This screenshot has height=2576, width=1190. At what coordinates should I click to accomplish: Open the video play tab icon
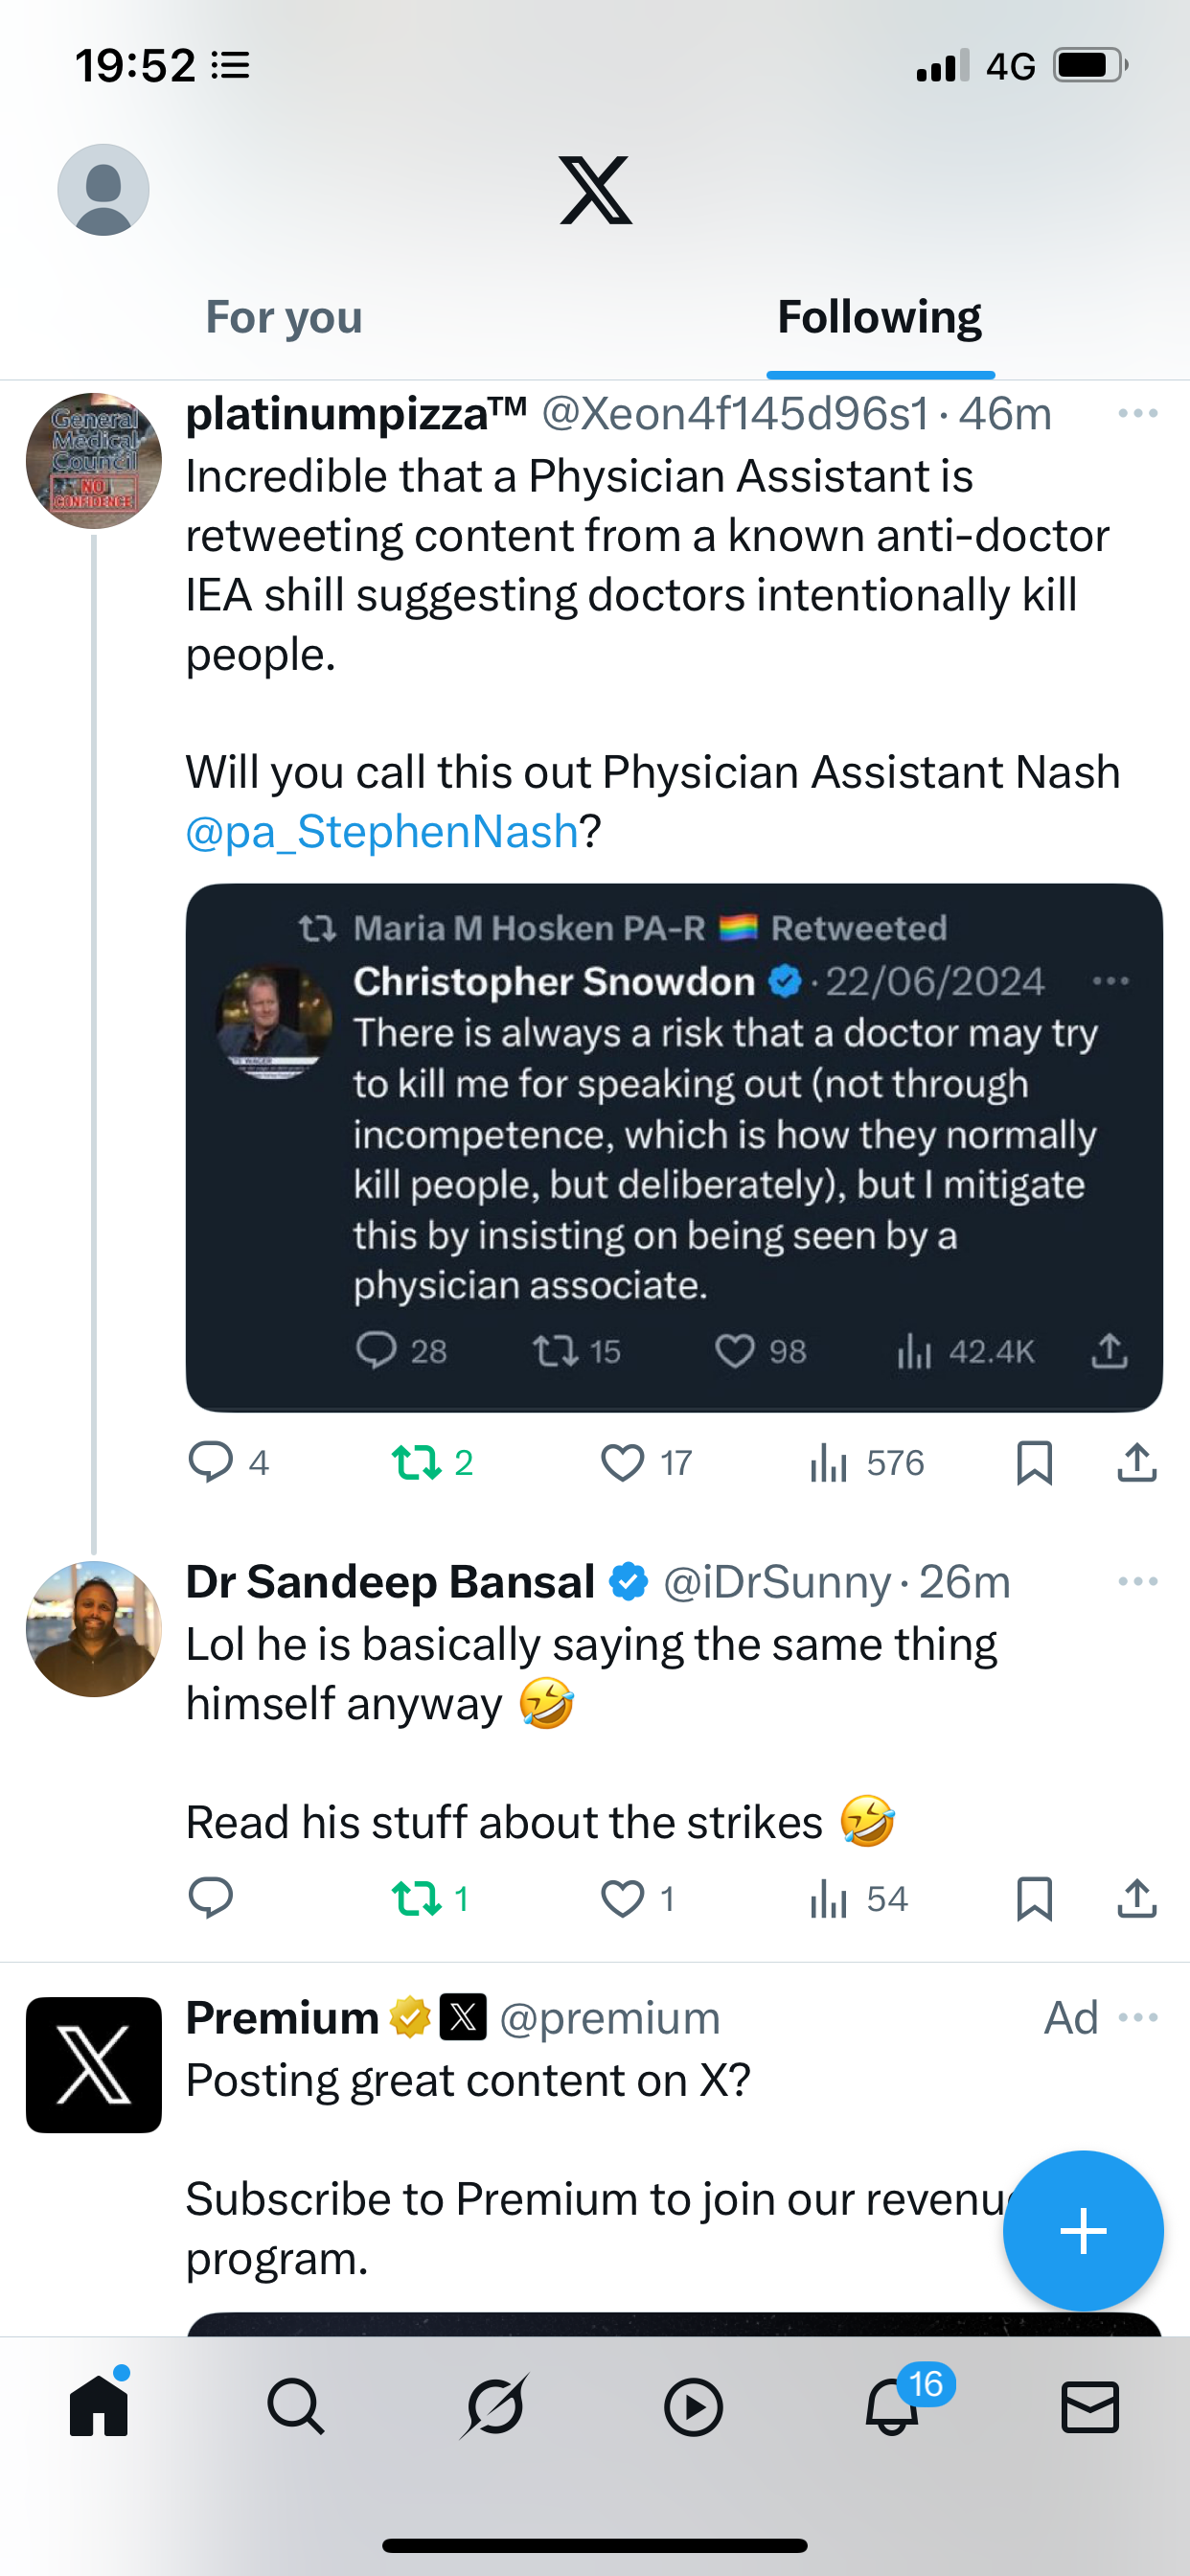pos(693,2406)
